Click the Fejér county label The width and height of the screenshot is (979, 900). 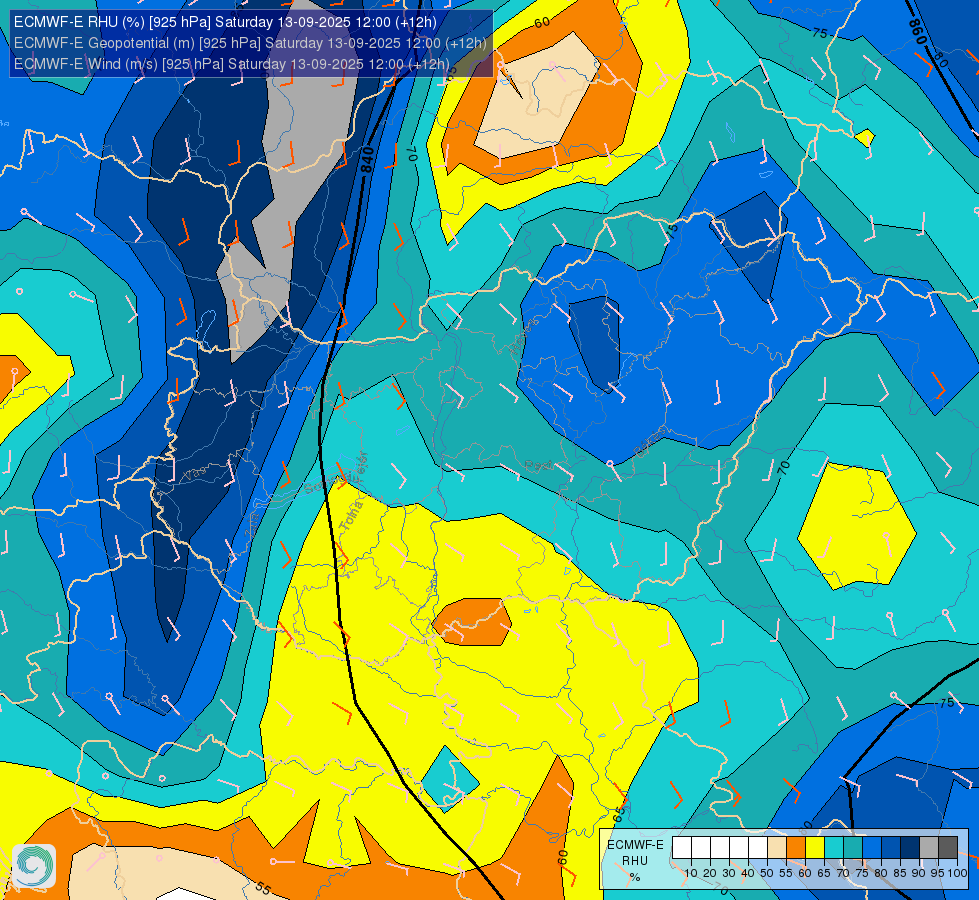(361, 468)
